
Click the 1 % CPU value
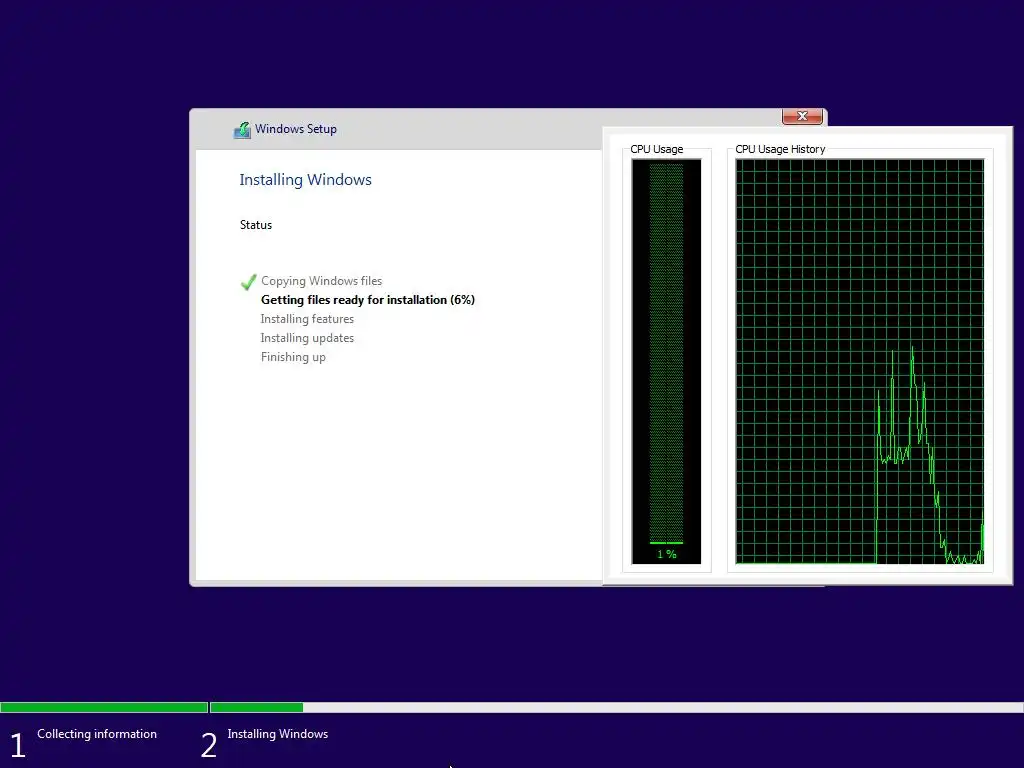(x=667, y=554)
